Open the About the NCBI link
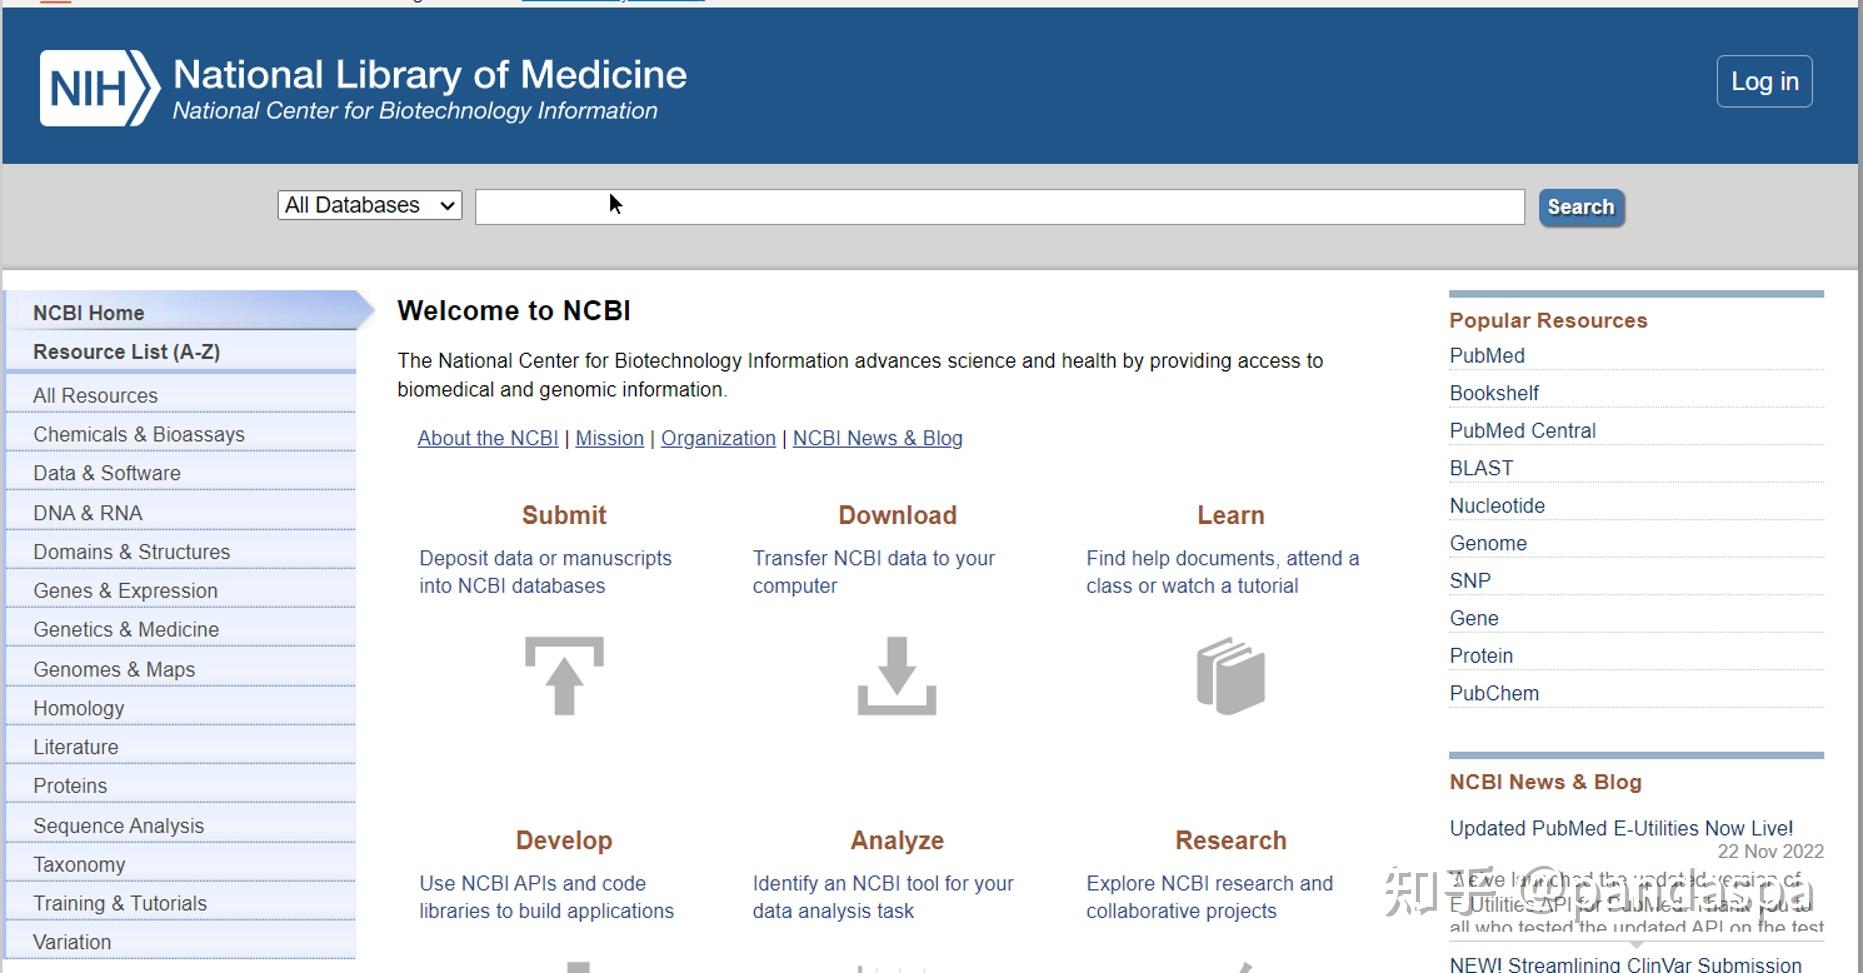The width and height of the screenshot is (1863, 973). coord(487,438)
